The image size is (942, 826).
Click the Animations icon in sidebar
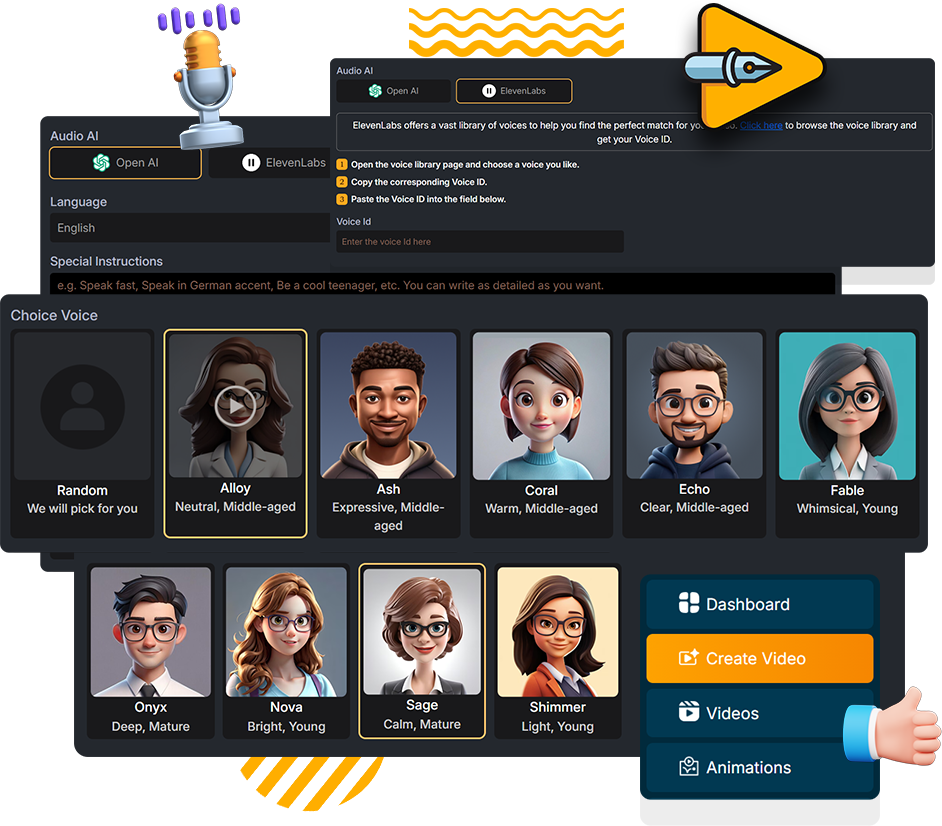pyautogui.click(x=689, y=767)
